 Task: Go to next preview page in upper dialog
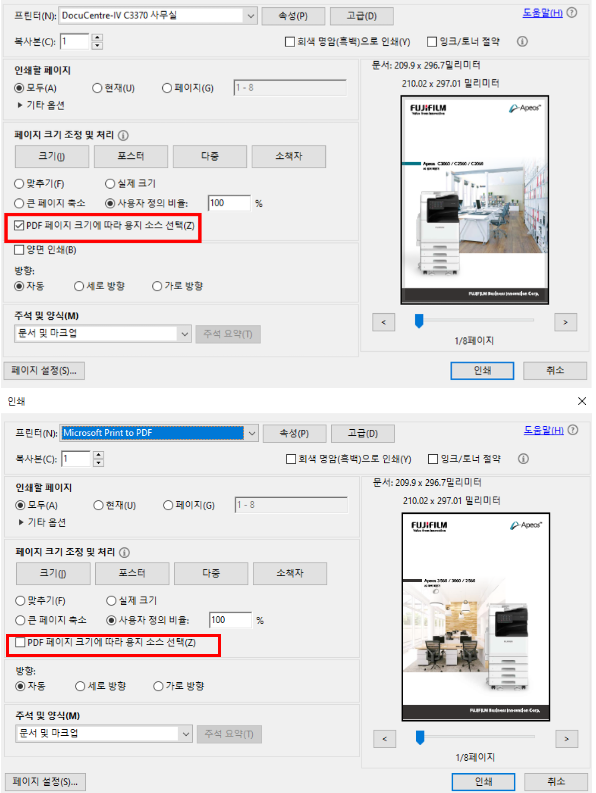pyautogui.click(x=566, y=322)
